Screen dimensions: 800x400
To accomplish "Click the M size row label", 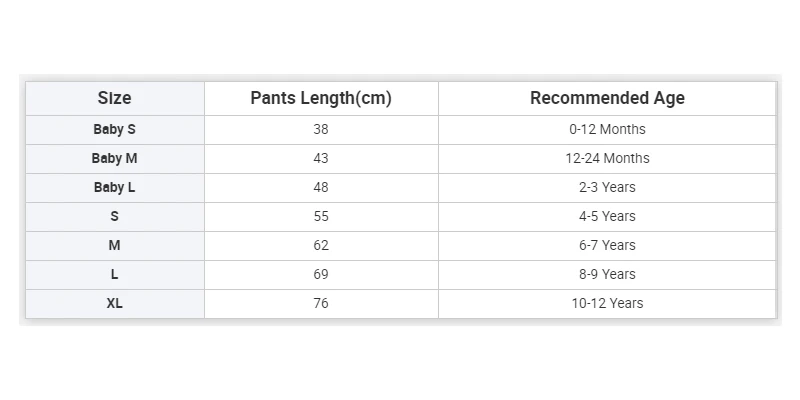I will 115,245.
